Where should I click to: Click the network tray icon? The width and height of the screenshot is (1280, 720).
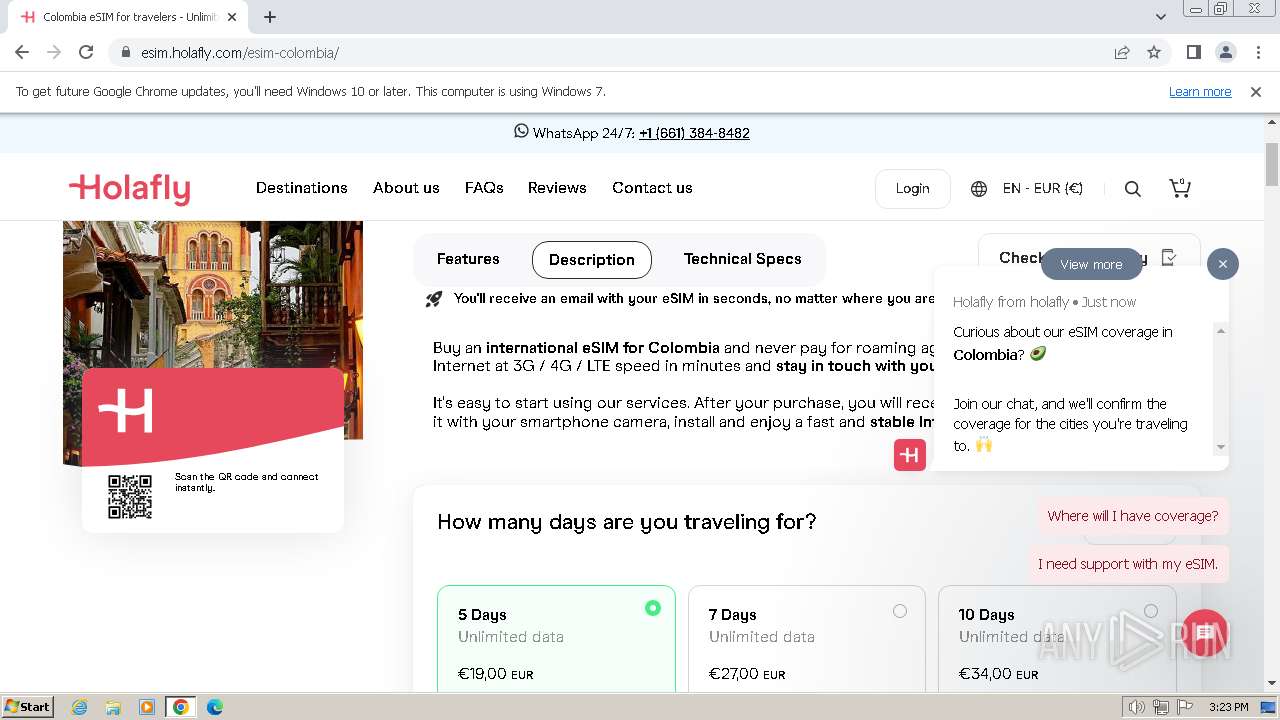[x=1162, y=707]
